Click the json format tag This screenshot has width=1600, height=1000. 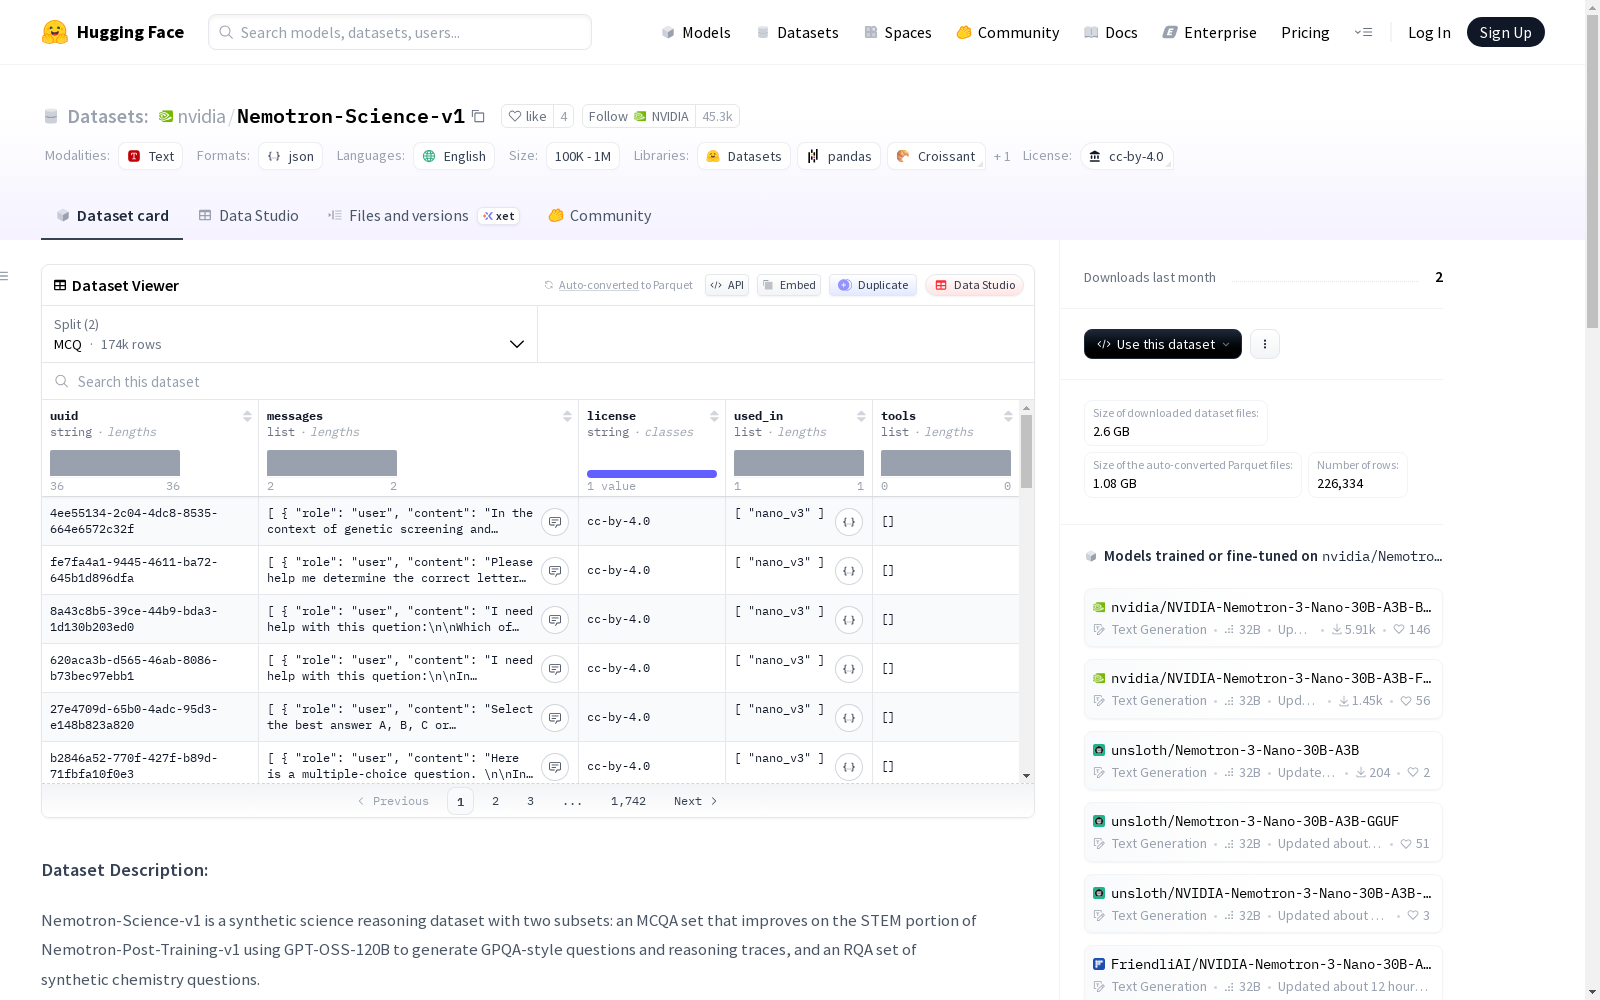tap(290, 156)
